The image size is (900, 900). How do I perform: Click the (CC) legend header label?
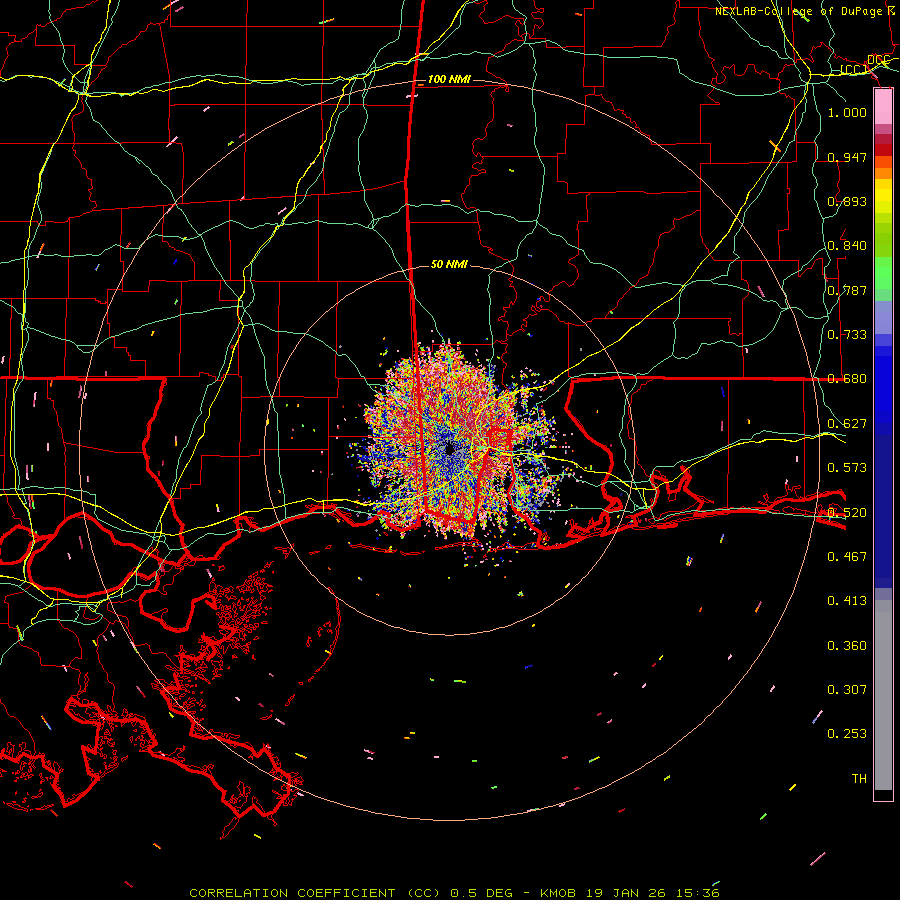854,70
